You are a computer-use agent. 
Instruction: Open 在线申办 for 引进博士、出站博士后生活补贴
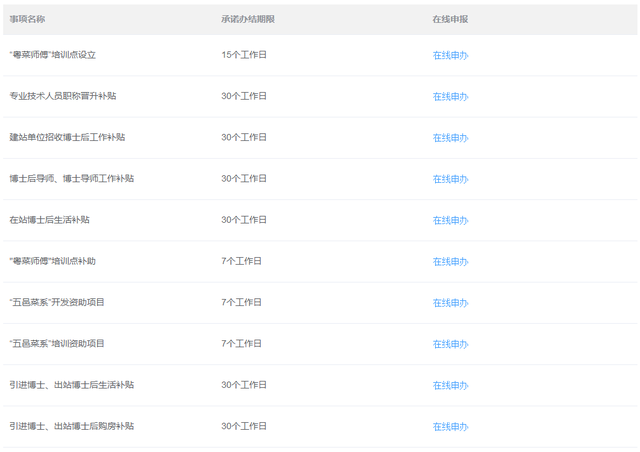[x=450, y=385]
